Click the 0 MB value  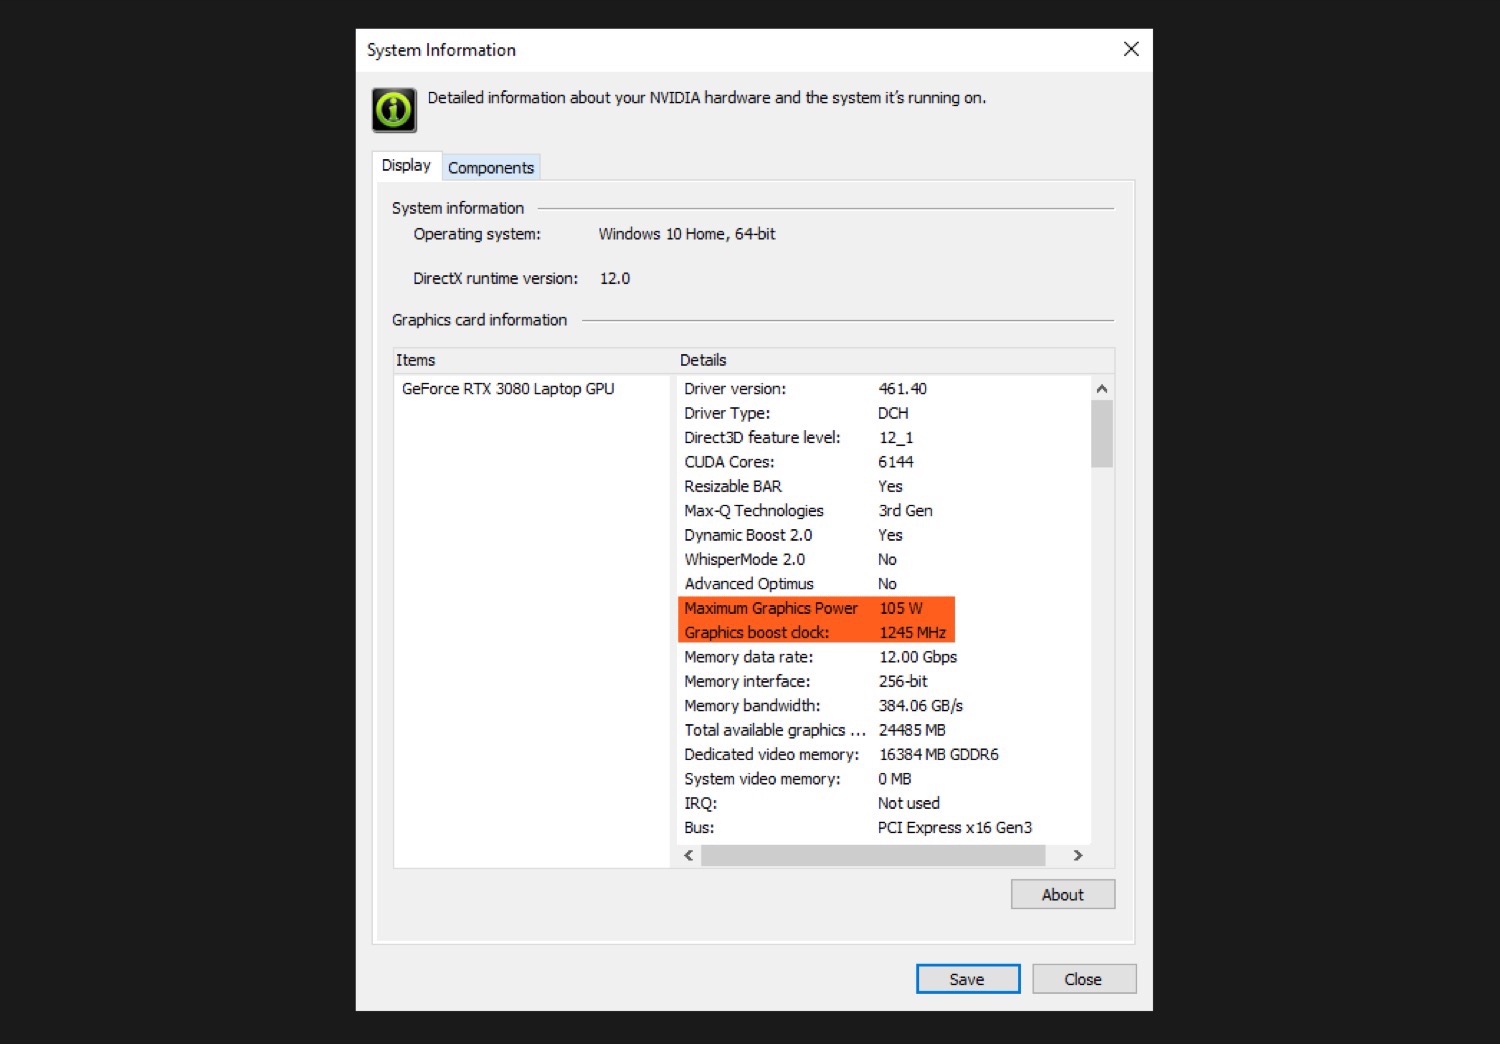[x=895, y=779]
